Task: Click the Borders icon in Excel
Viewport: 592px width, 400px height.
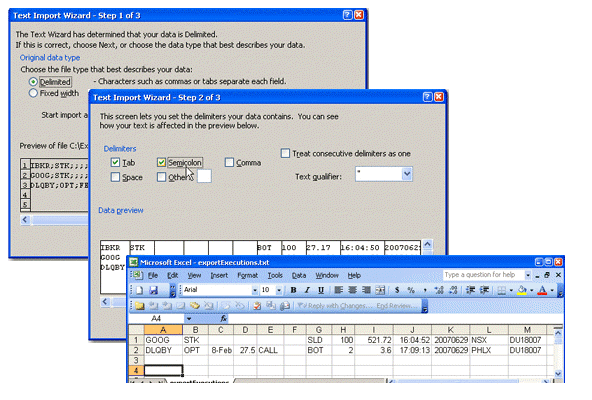Action: [x=501, y=290]
